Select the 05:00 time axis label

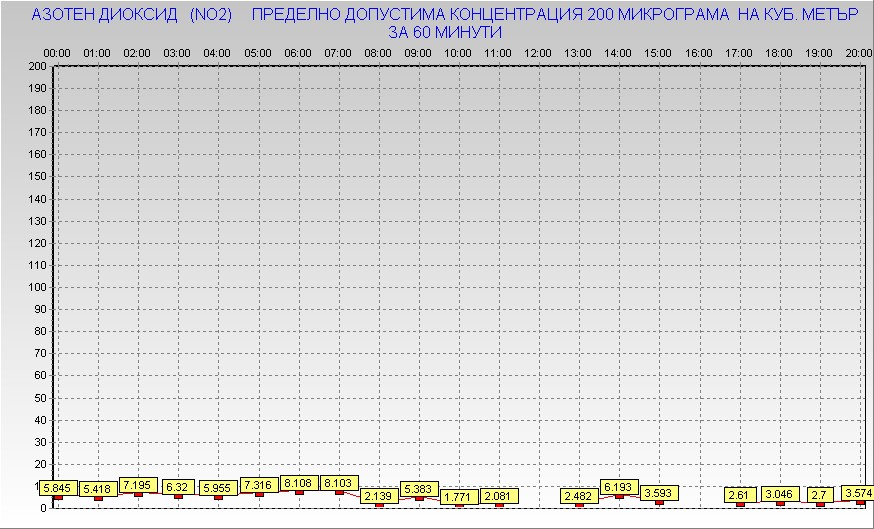[x=258, y=54]
